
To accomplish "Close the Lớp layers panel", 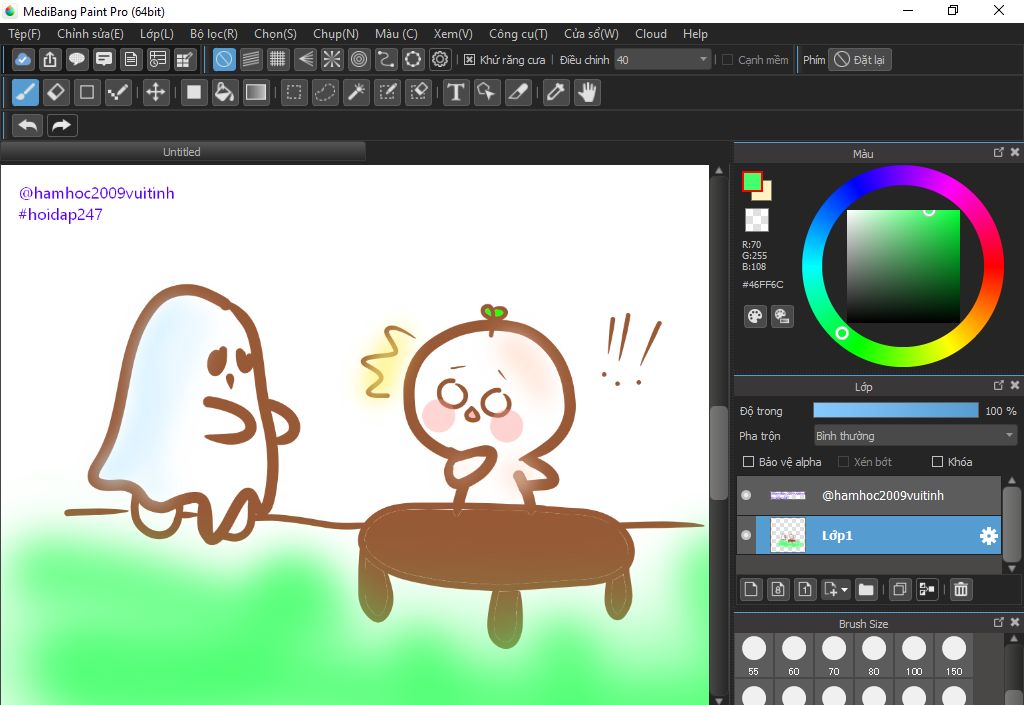I will tap(1015, 385).
